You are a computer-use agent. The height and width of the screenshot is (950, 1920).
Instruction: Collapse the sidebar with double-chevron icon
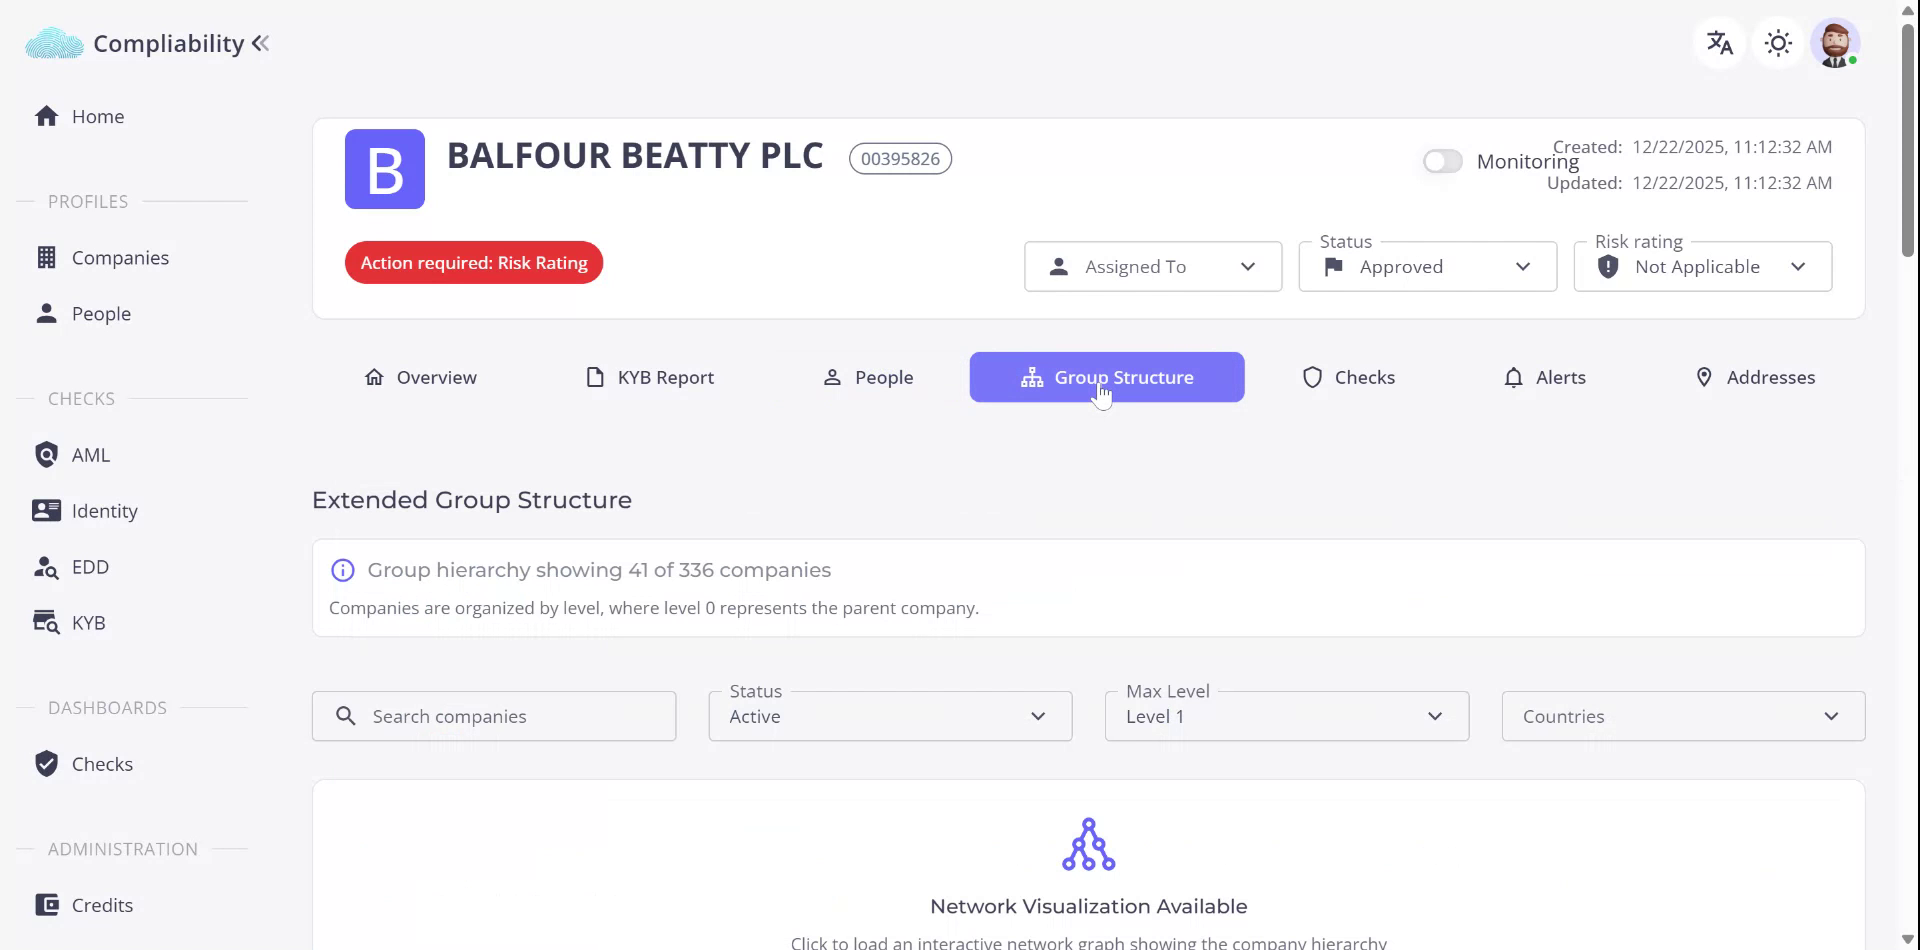pyautogui.click(x=261, y=43)
